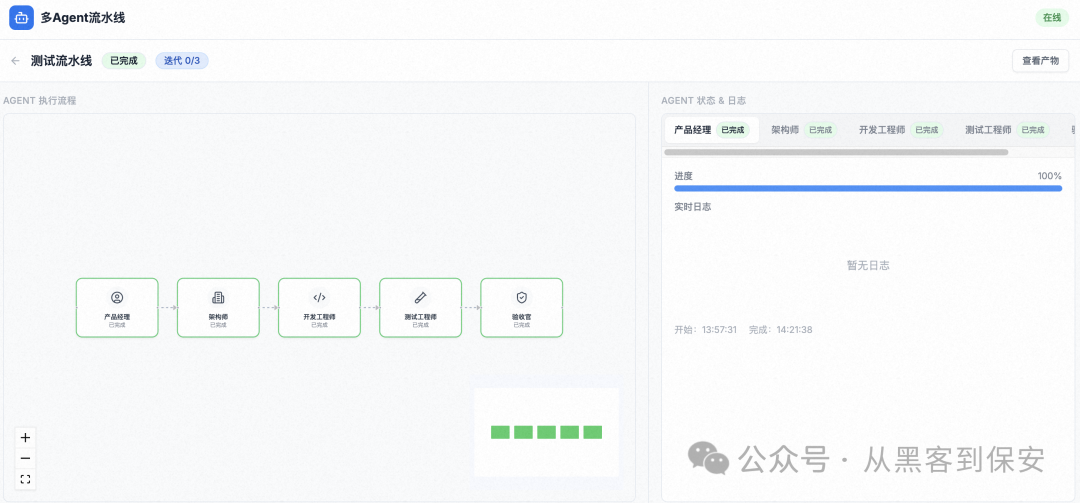This screenshot has height=503, width=1080.
Task: Click the 测试工程师 test tube icon
Action: pyautogui.click(x=420, y=298)
